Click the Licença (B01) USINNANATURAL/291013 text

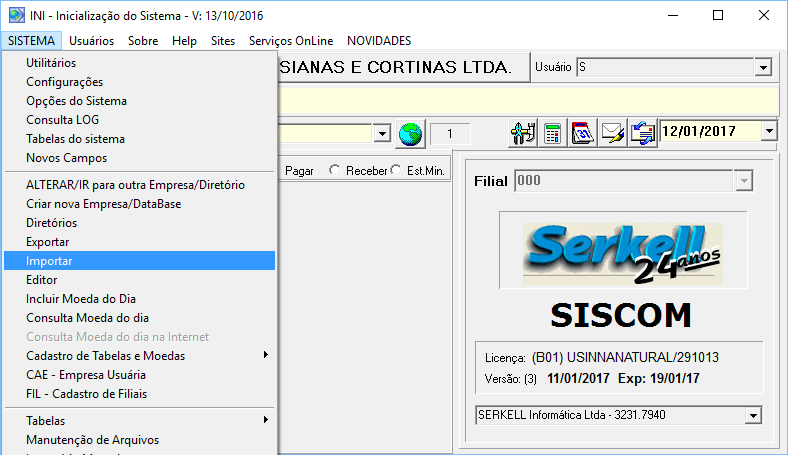602,357
